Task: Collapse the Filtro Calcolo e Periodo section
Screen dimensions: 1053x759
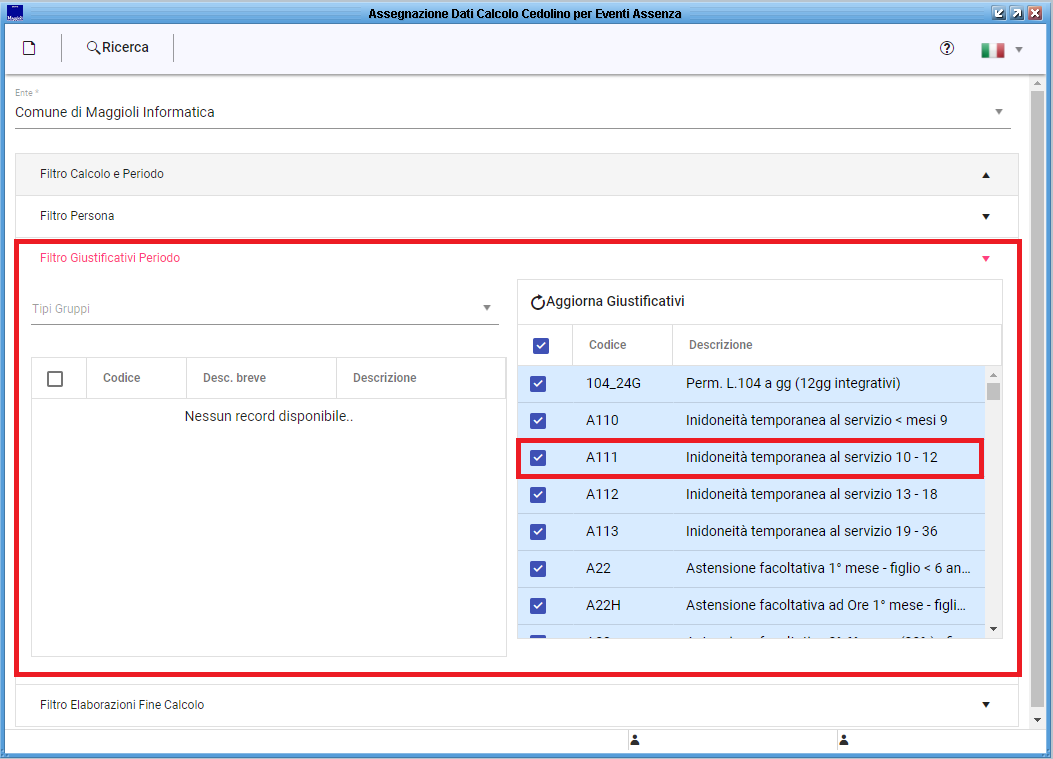Action: pos(985,174)
